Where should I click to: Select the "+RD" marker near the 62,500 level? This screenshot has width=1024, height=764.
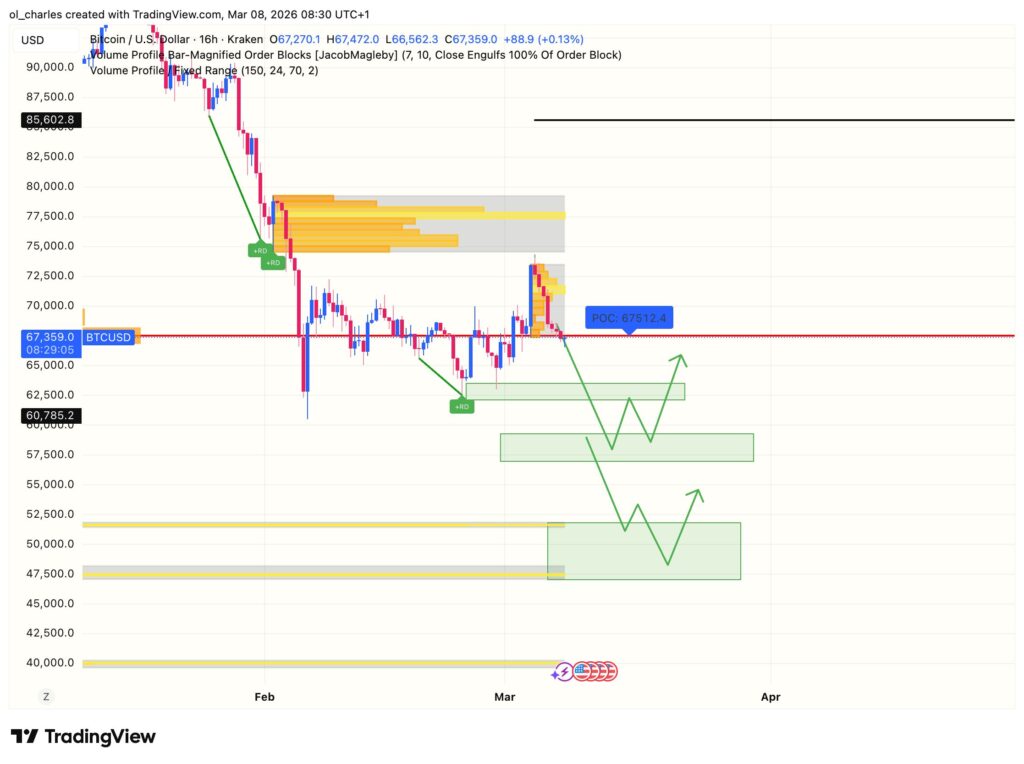[x=461, y=407]
